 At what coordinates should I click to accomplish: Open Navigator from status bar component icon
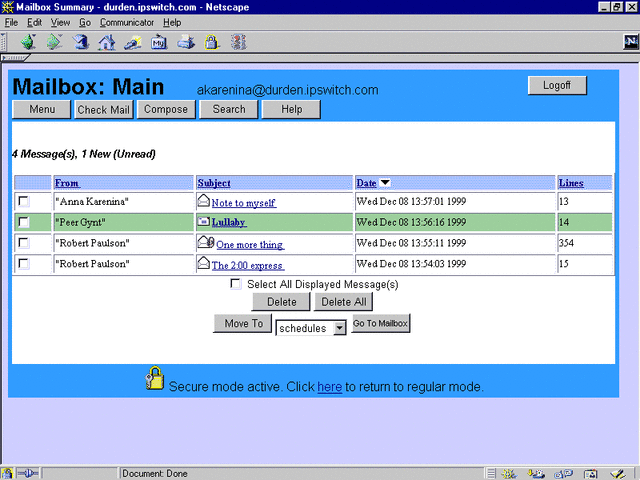coord(509,474)
